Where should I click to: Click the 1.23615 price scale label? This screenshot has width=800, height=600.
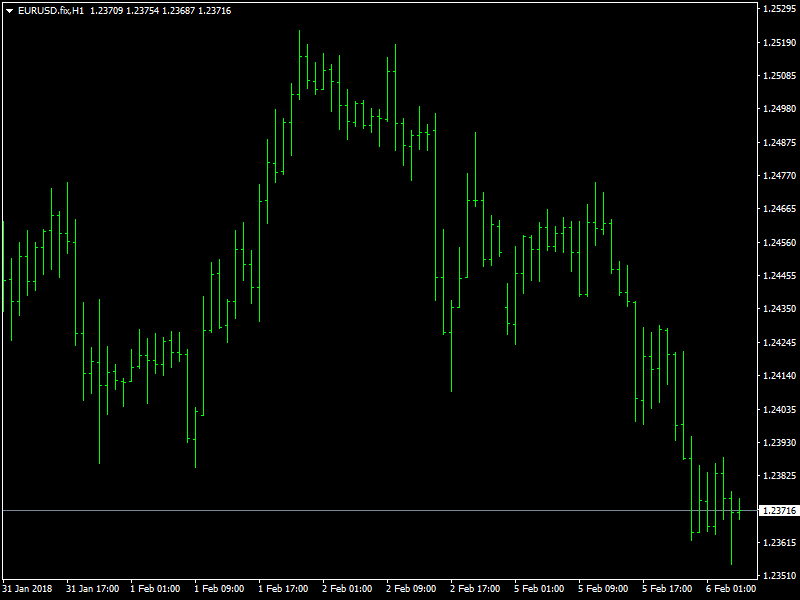pos(779,542)
